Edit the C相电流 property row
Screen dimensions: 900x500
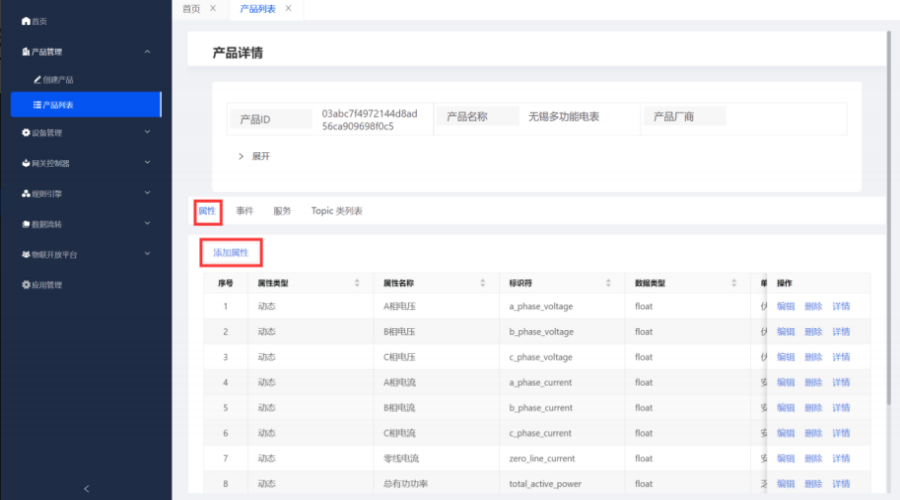(x=786, y=433)
